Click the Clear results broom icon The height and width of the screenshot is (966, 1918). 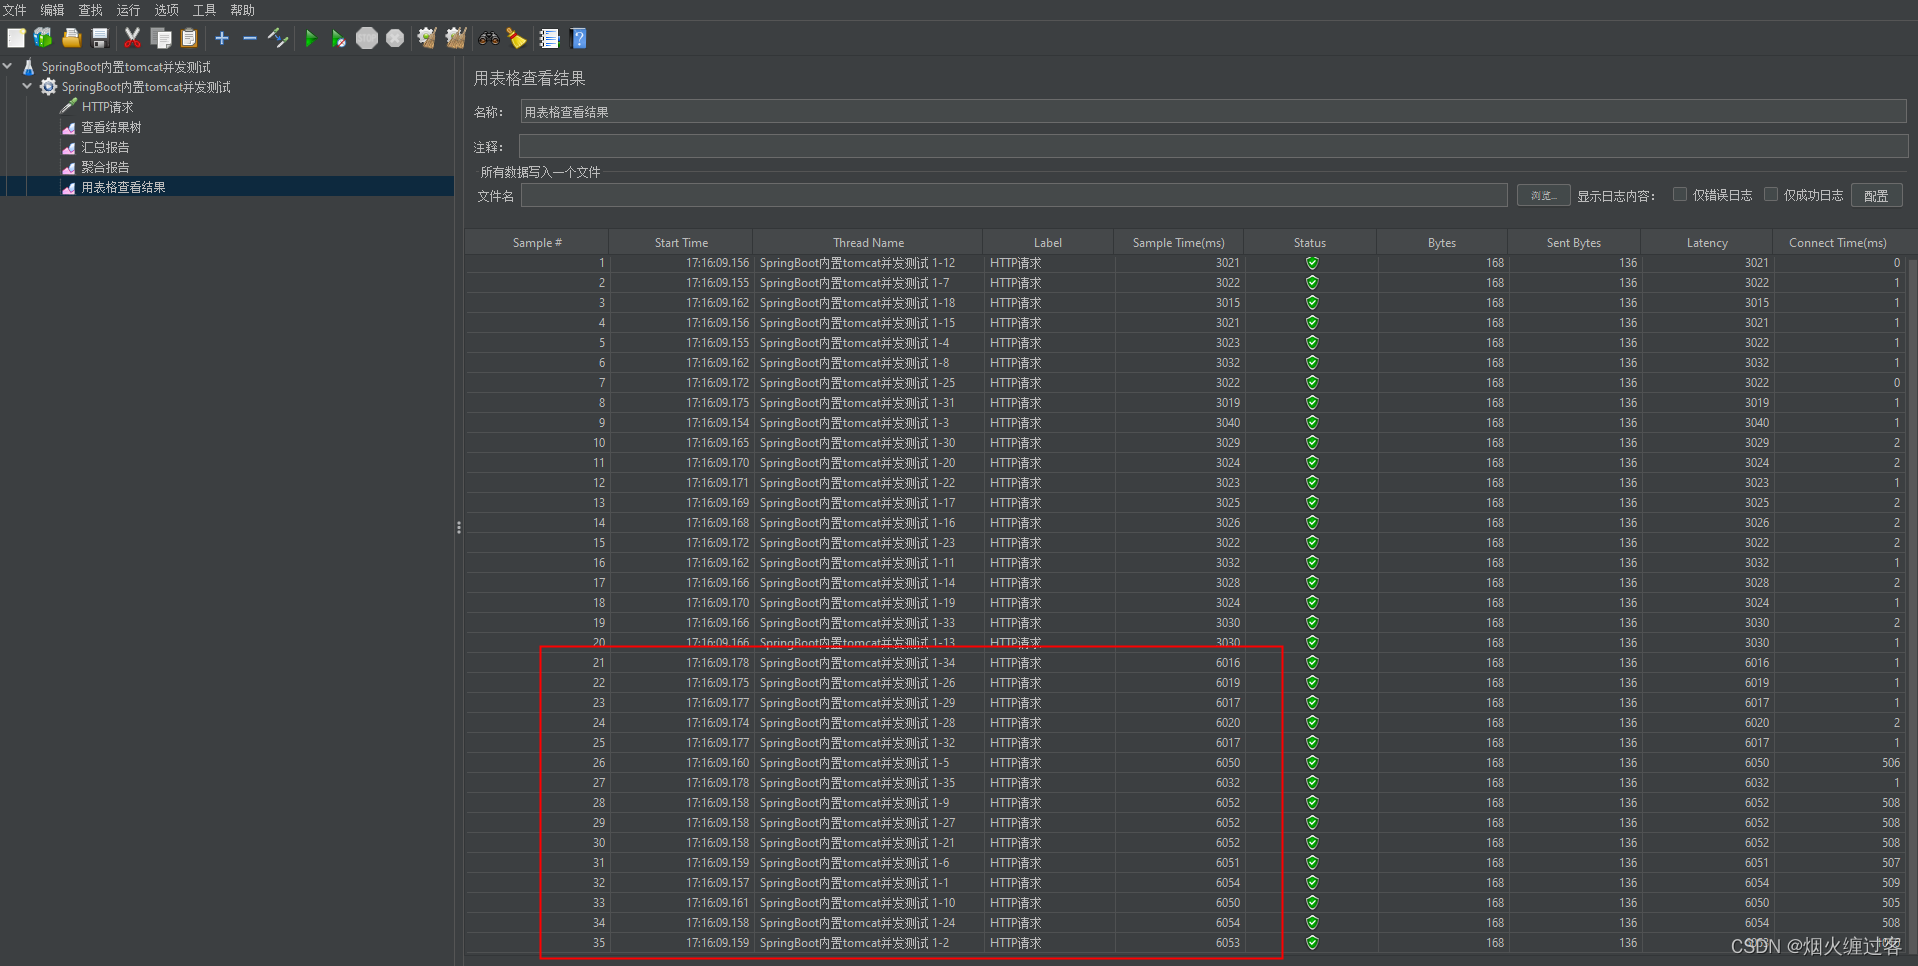427,38
